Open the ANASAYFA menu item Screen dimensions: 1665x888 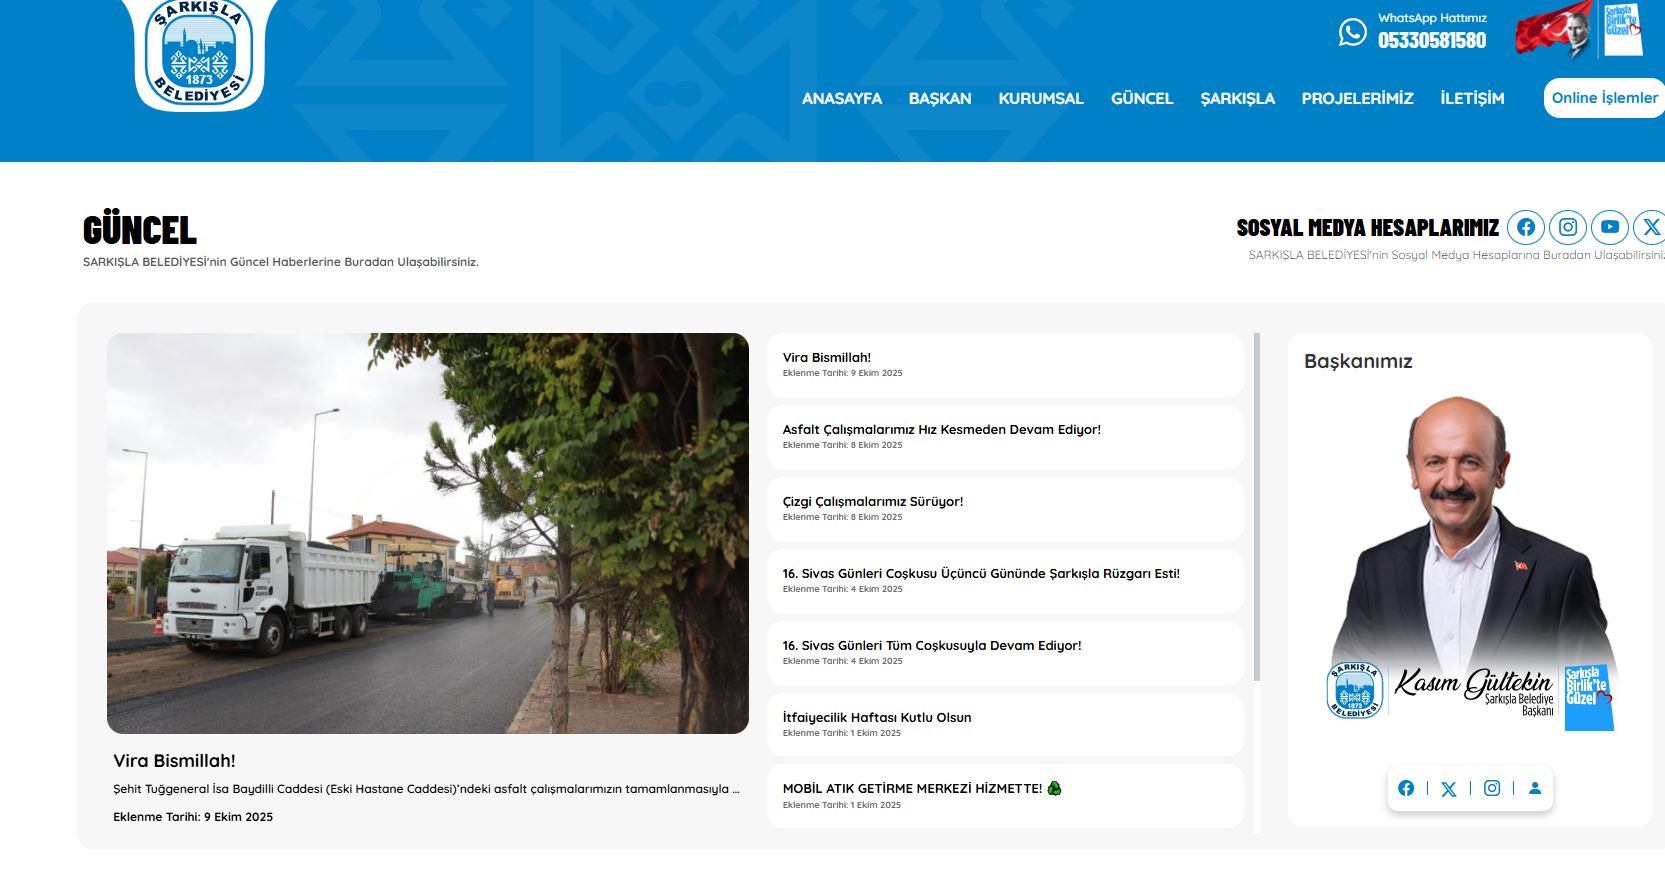pos(841,98)
